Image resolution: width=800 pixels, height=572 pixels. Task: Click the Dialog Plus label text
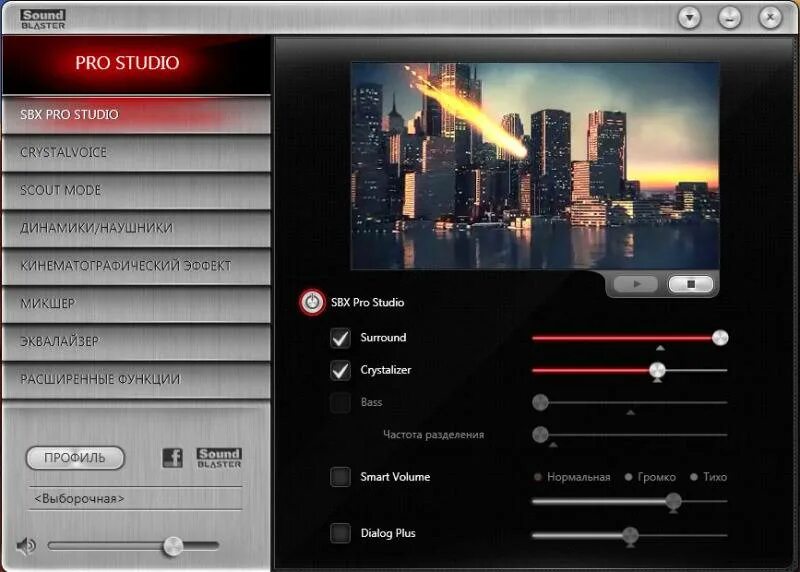pos(388,533)
